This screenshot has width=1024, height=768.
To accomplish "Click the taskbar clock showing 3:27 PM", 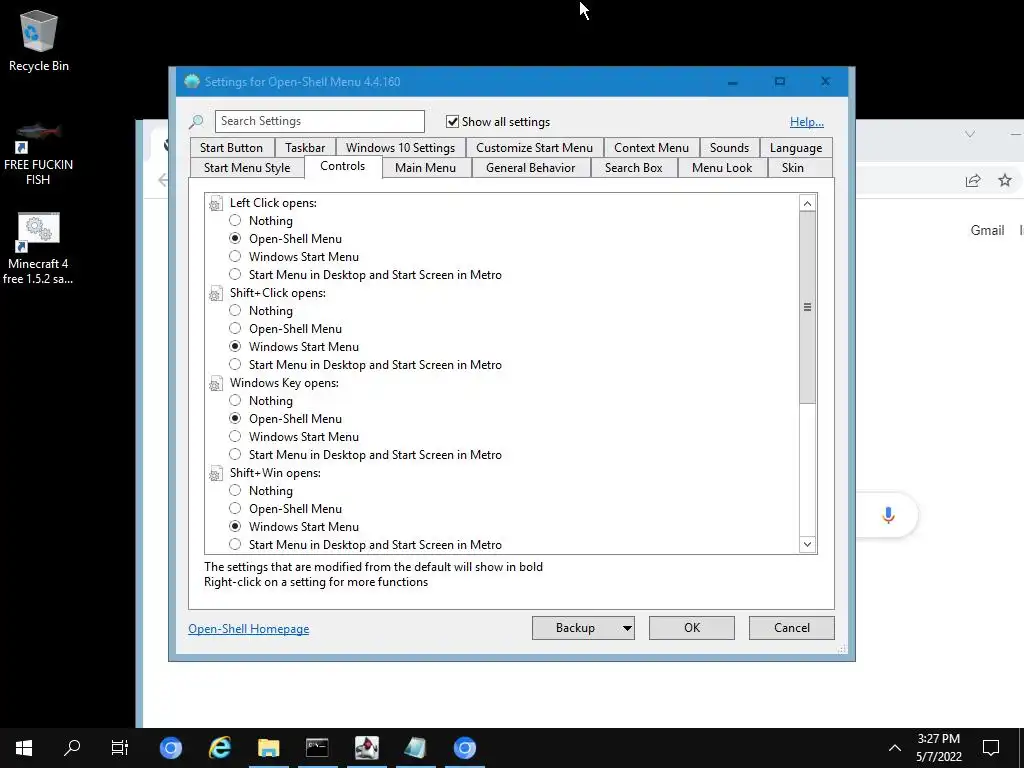I will (938, 748).
